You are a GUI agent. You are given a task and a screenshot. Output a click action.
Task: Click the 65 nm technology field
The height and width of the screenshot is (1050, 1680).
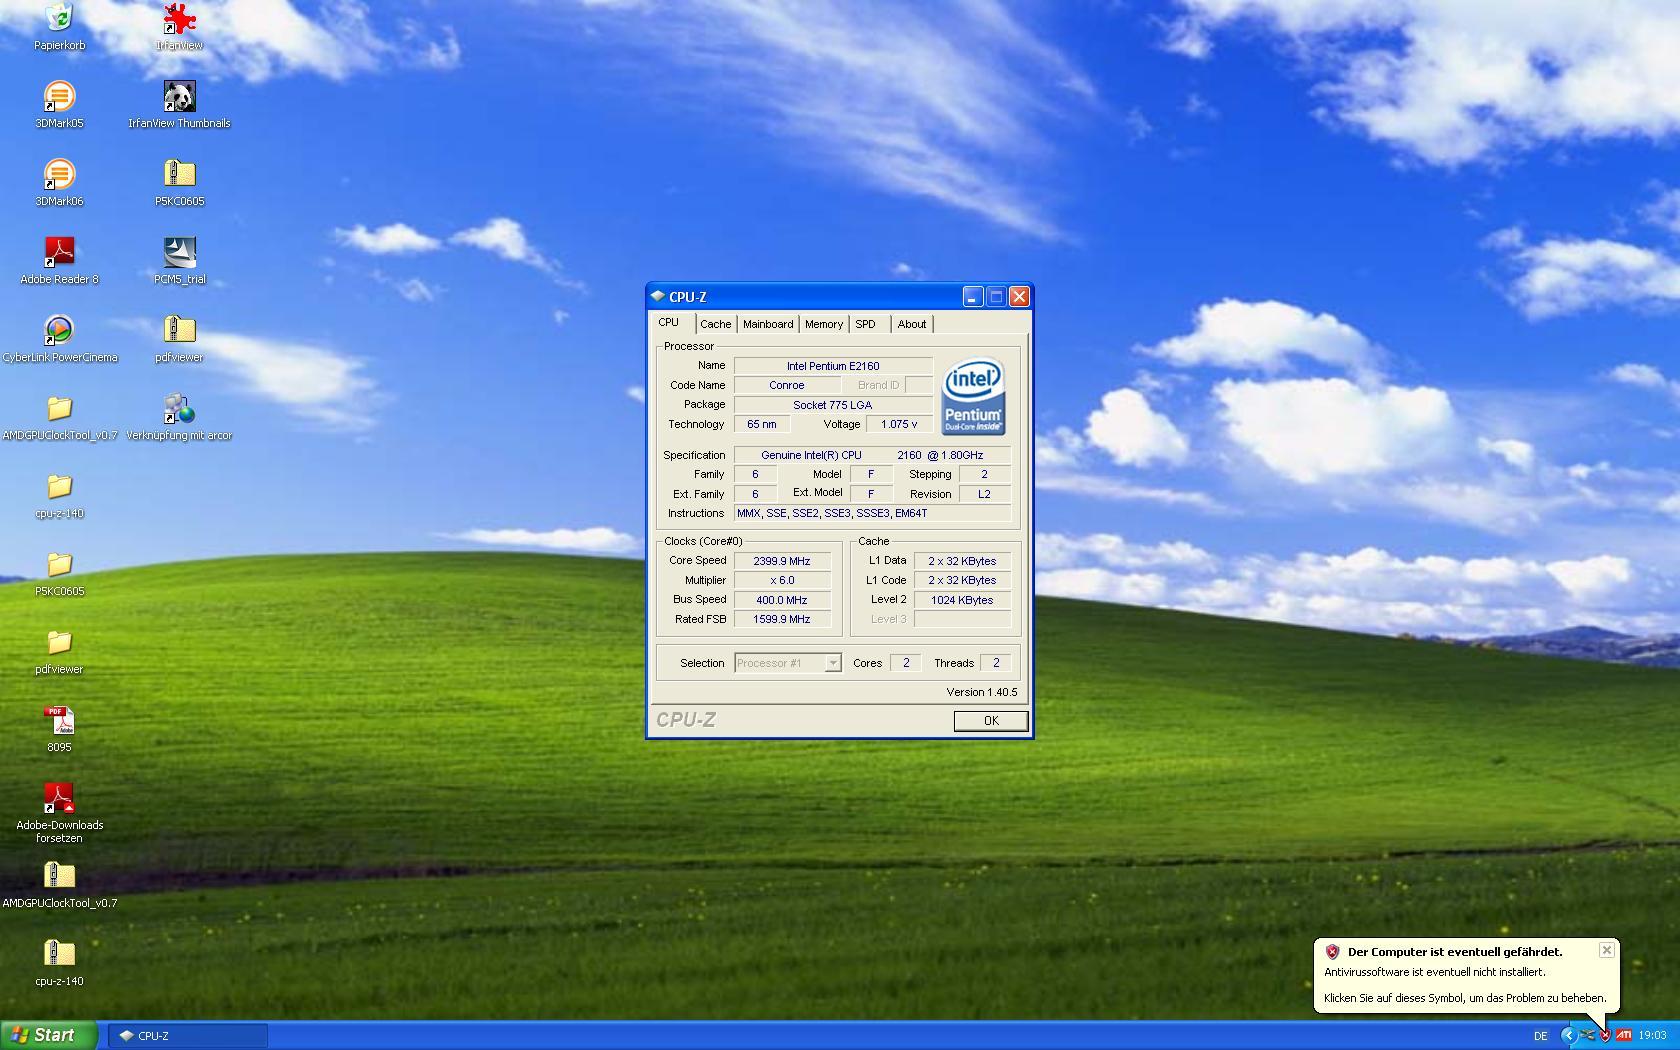pyautogui.click(x=762, y=424)
